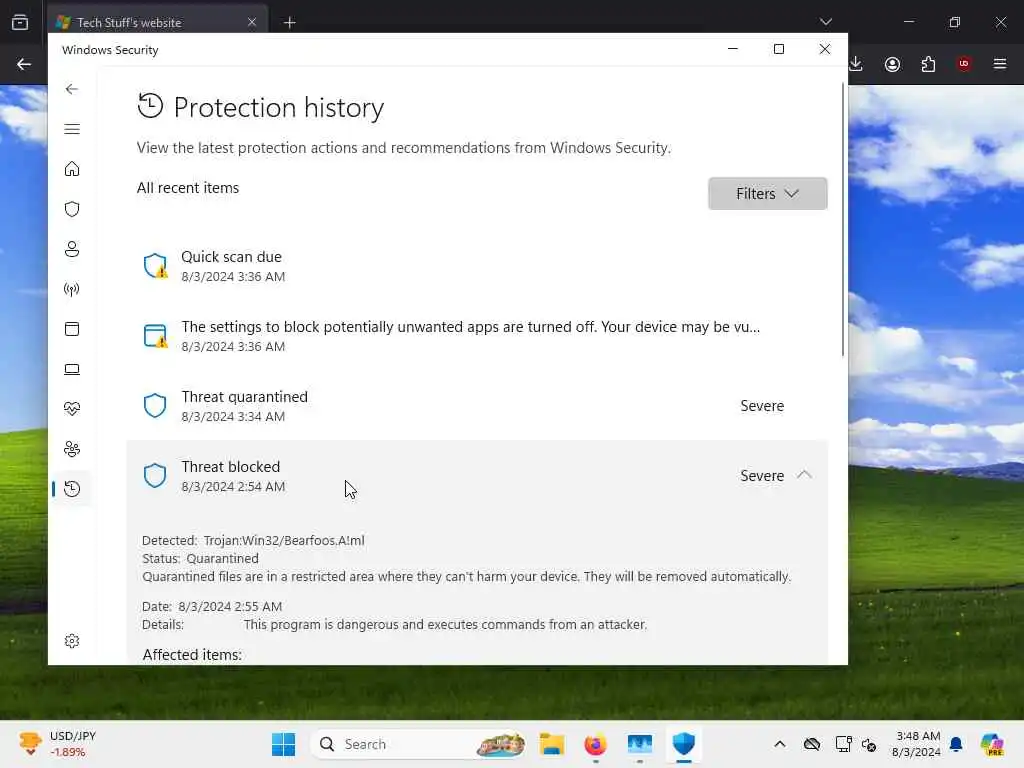Viewport: 1024px width, 768px height.
Task: Open the browser application menu
Action: (x=1000, y=64)
